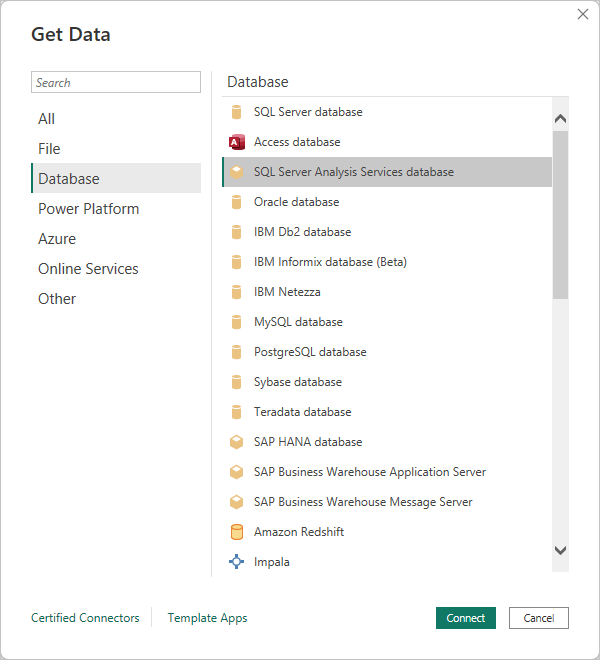Select SAP Business Warehouse Message Server
600x660 pixels.
coord(387,502)
